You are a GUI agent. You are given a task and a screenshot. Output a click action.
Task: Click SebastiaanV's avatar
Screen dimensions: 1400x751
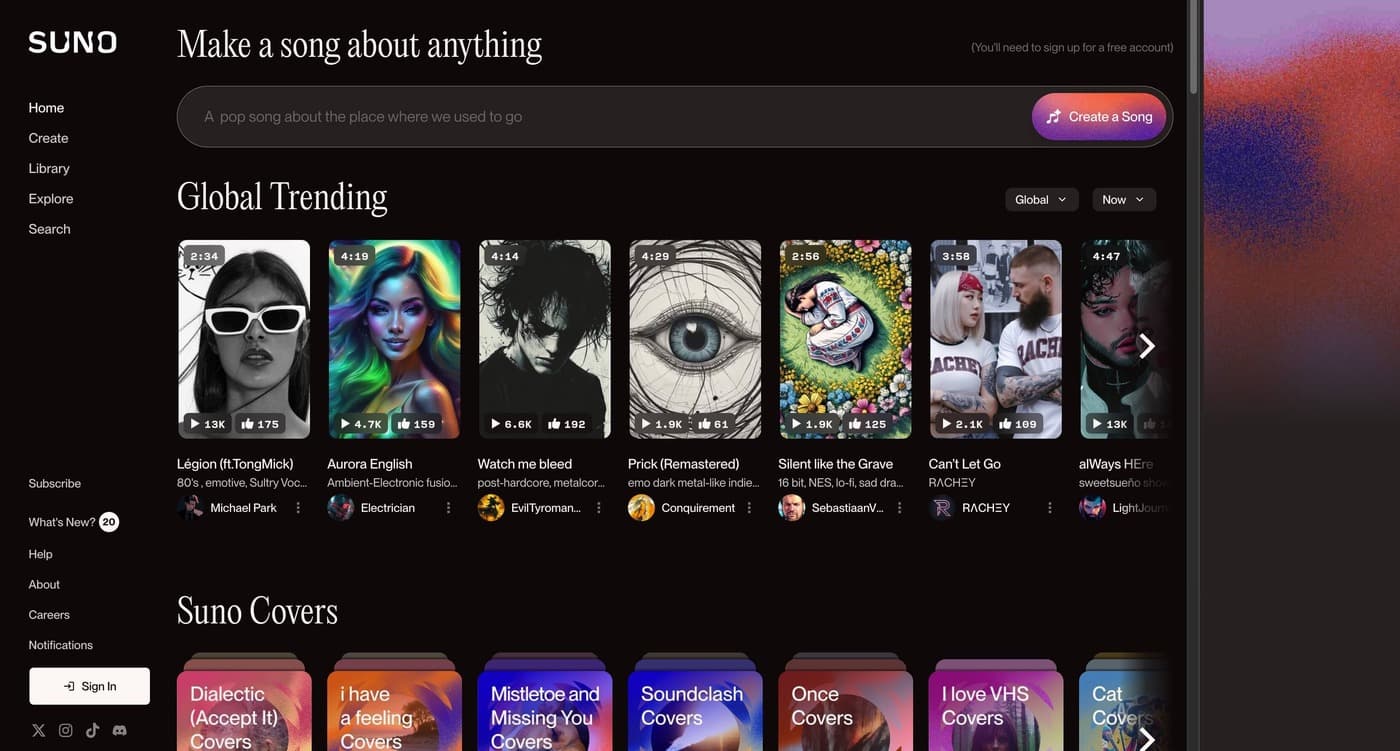click(x=792, y=508)
